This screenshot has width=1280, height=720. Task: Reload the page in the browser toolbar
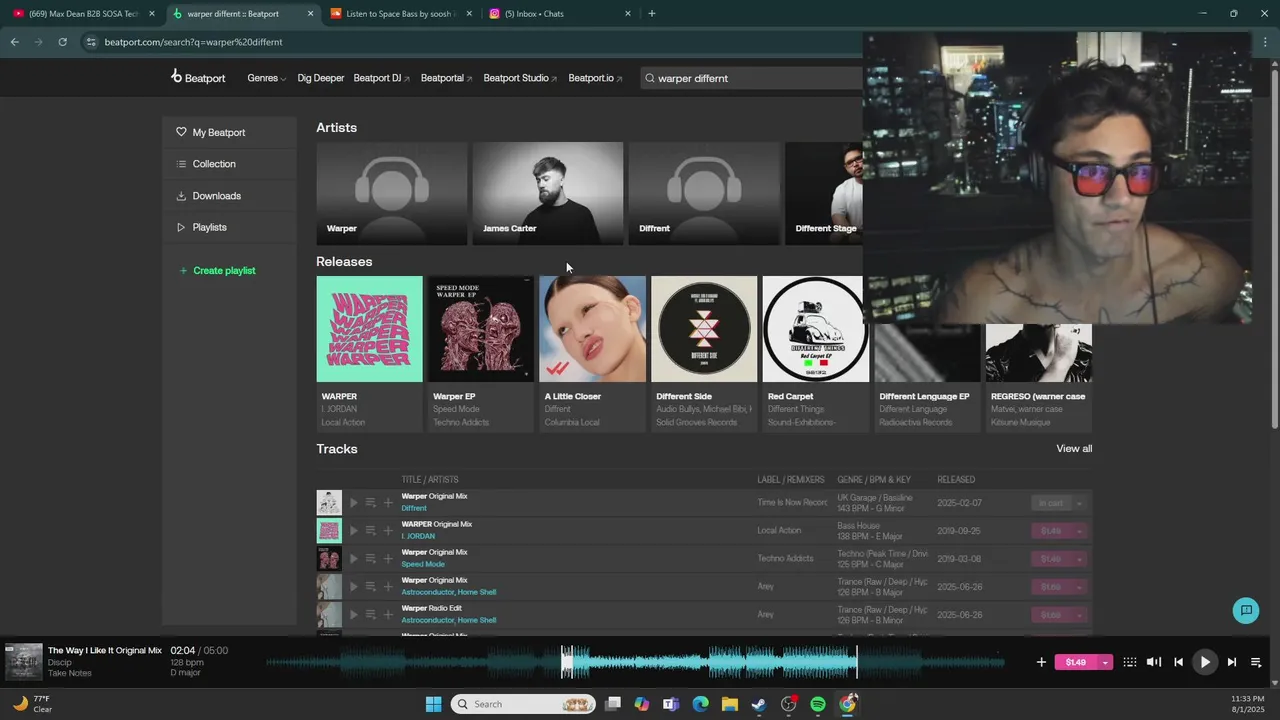[62, 42]
